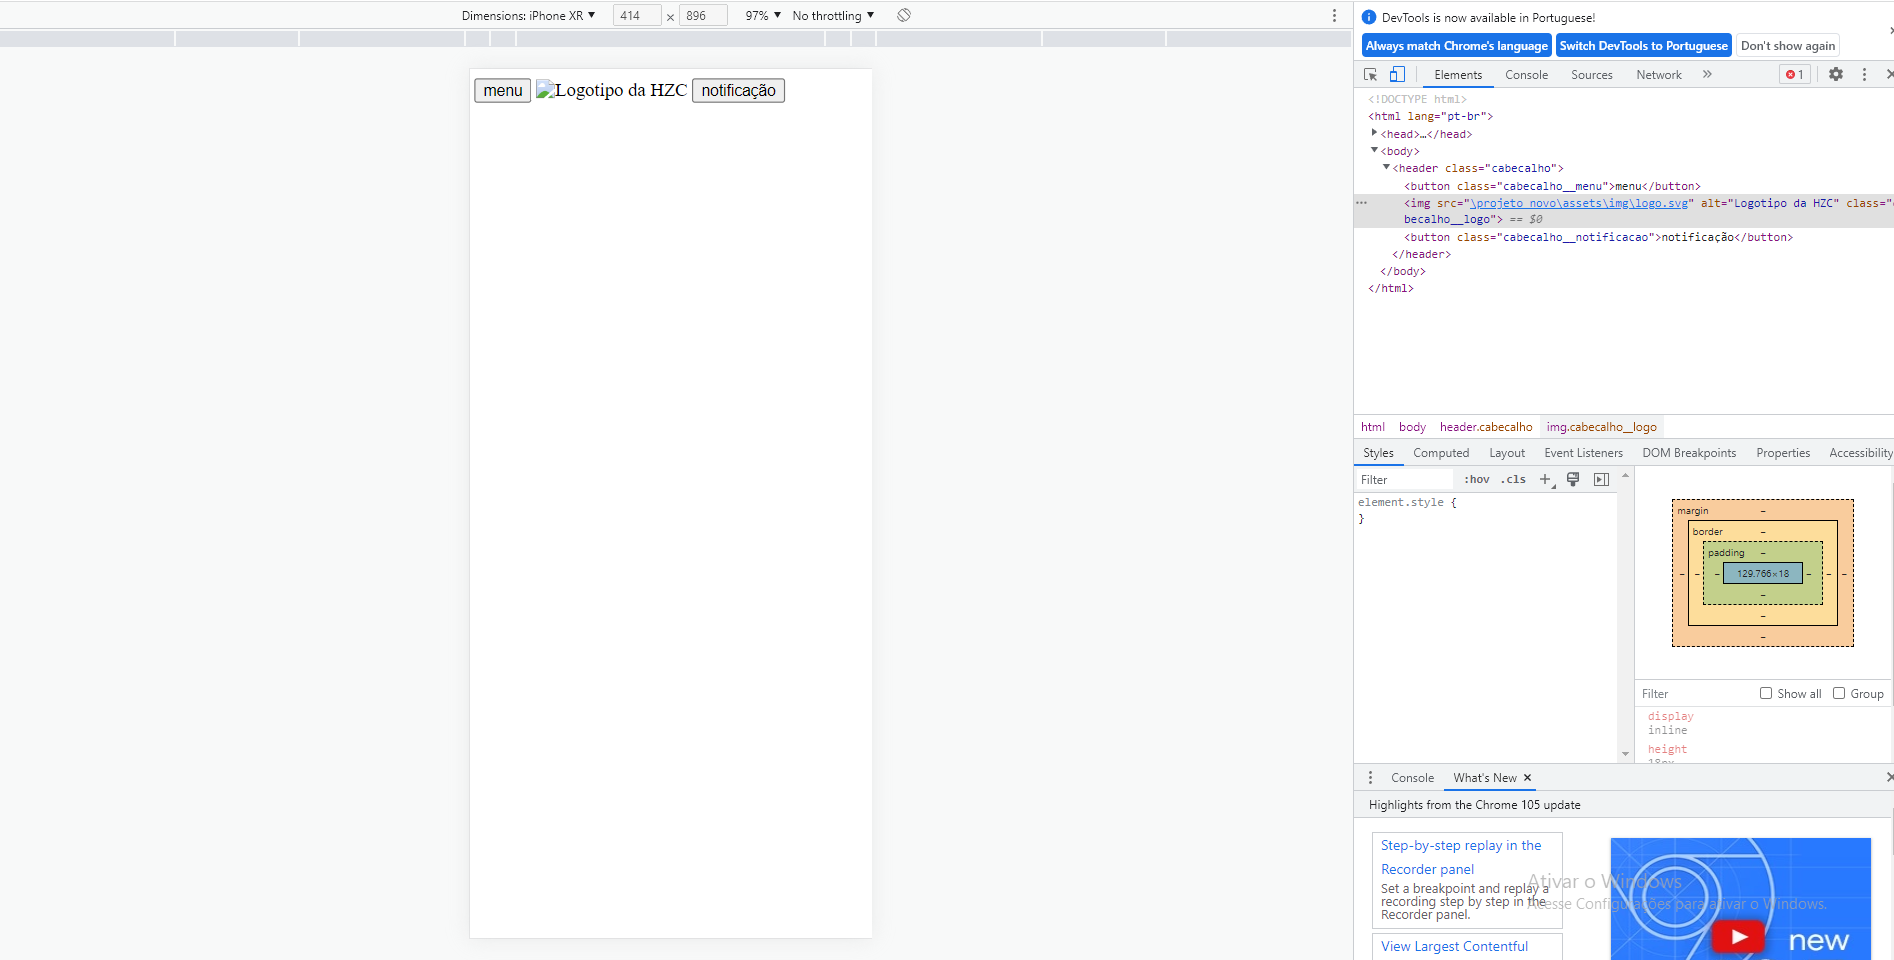
Task: Click Don't show again button
Action: point(1788,46)
